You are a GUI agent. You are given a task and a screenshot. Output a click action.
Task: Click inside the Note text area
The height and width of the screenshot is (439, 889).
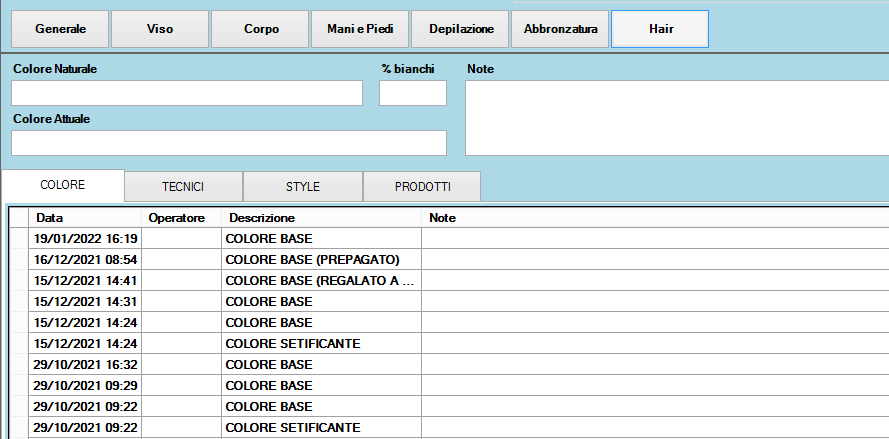click(676, 118)
